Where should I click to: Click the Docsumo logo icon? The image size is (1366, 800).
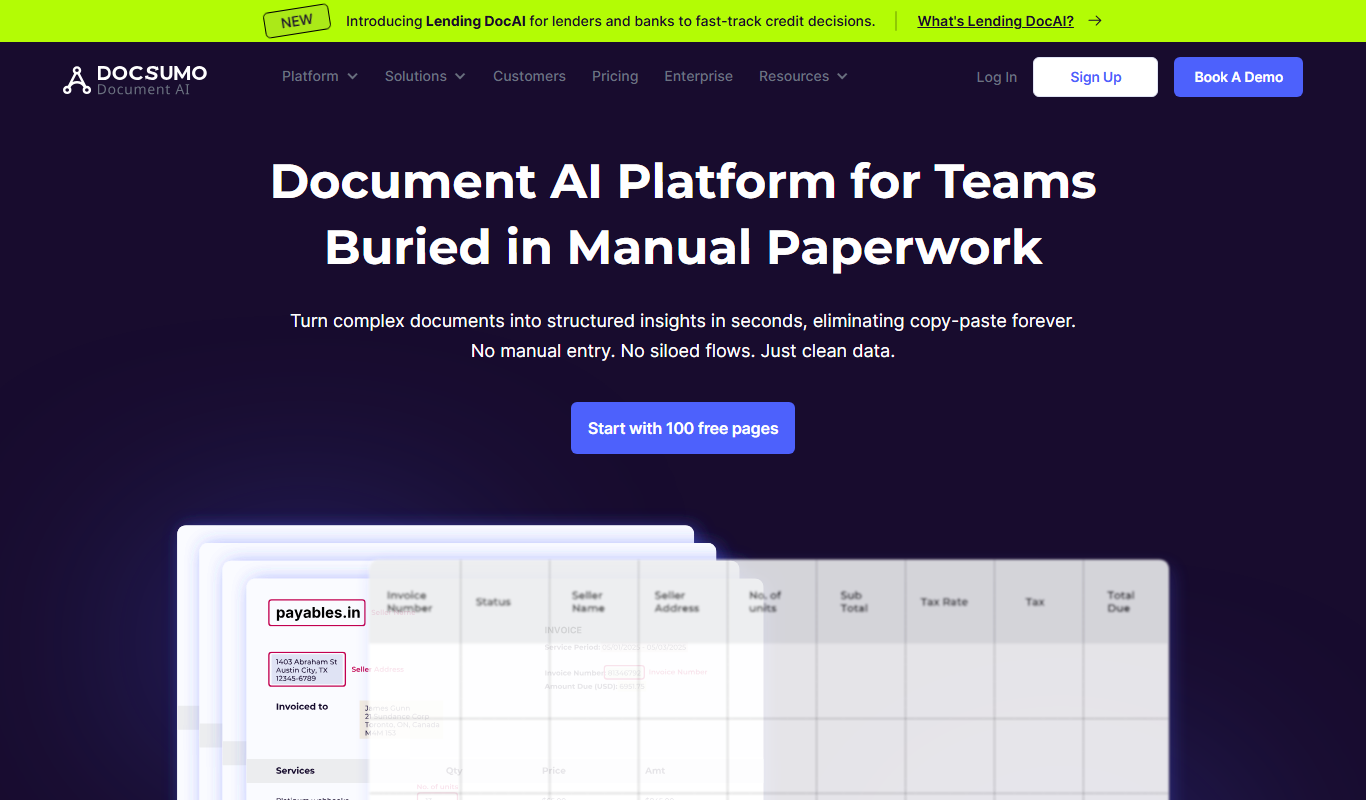point(76,80)
